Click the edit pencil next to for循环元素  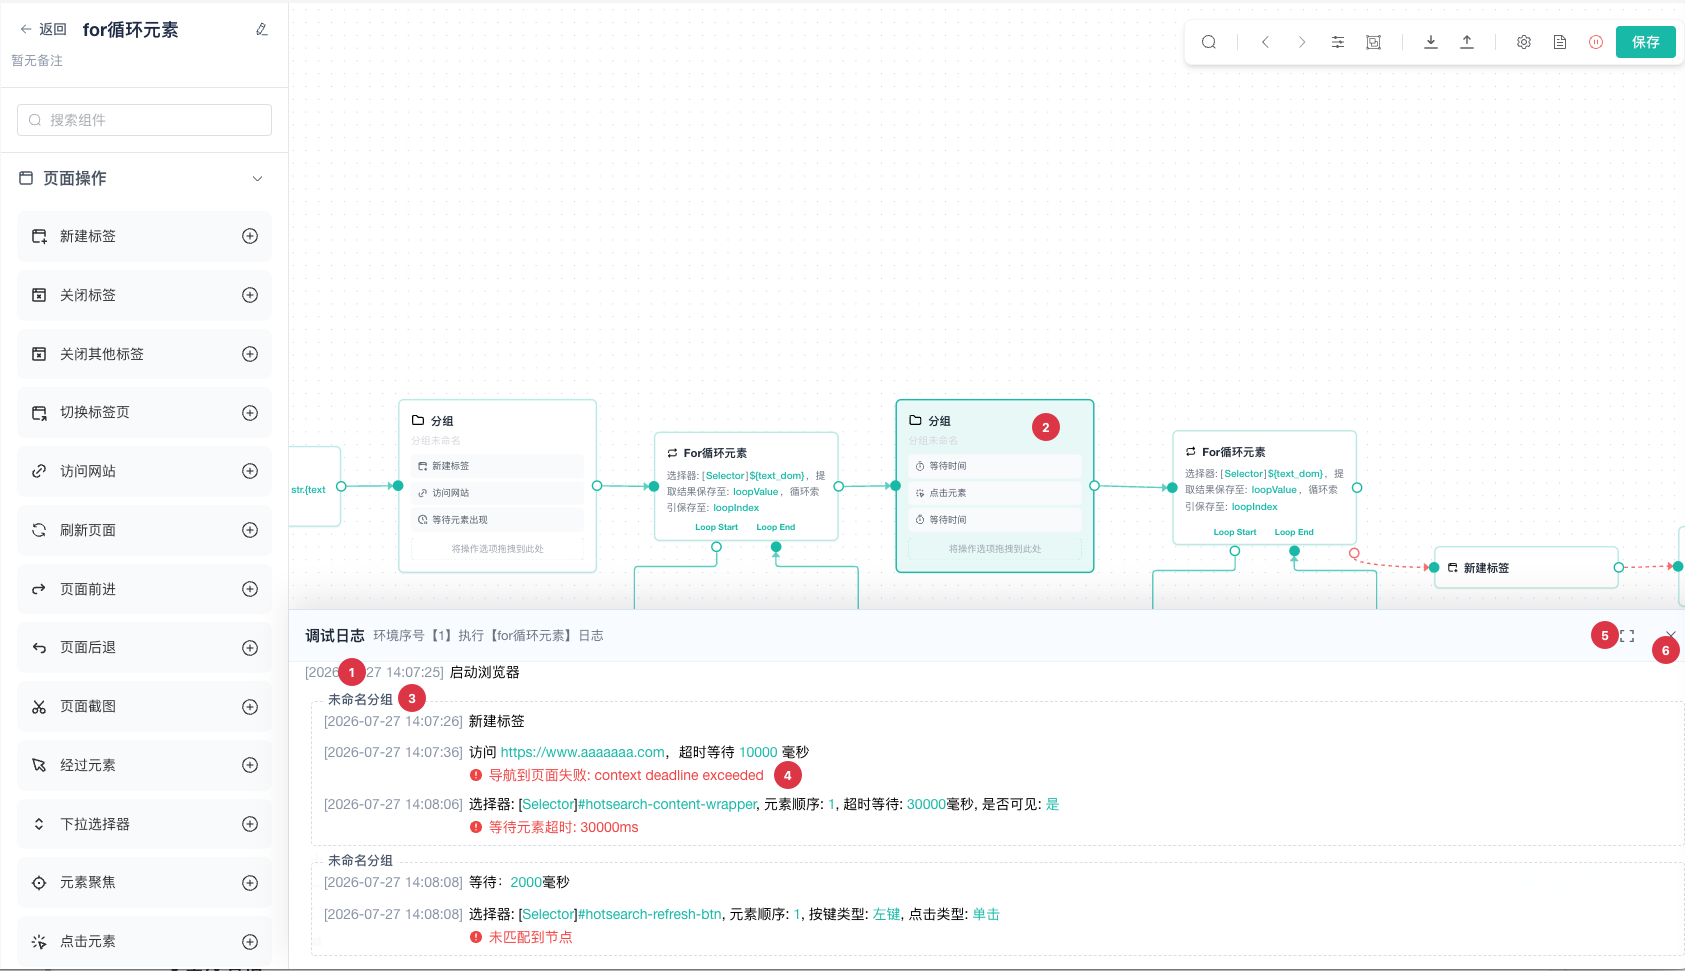point(262,30)
